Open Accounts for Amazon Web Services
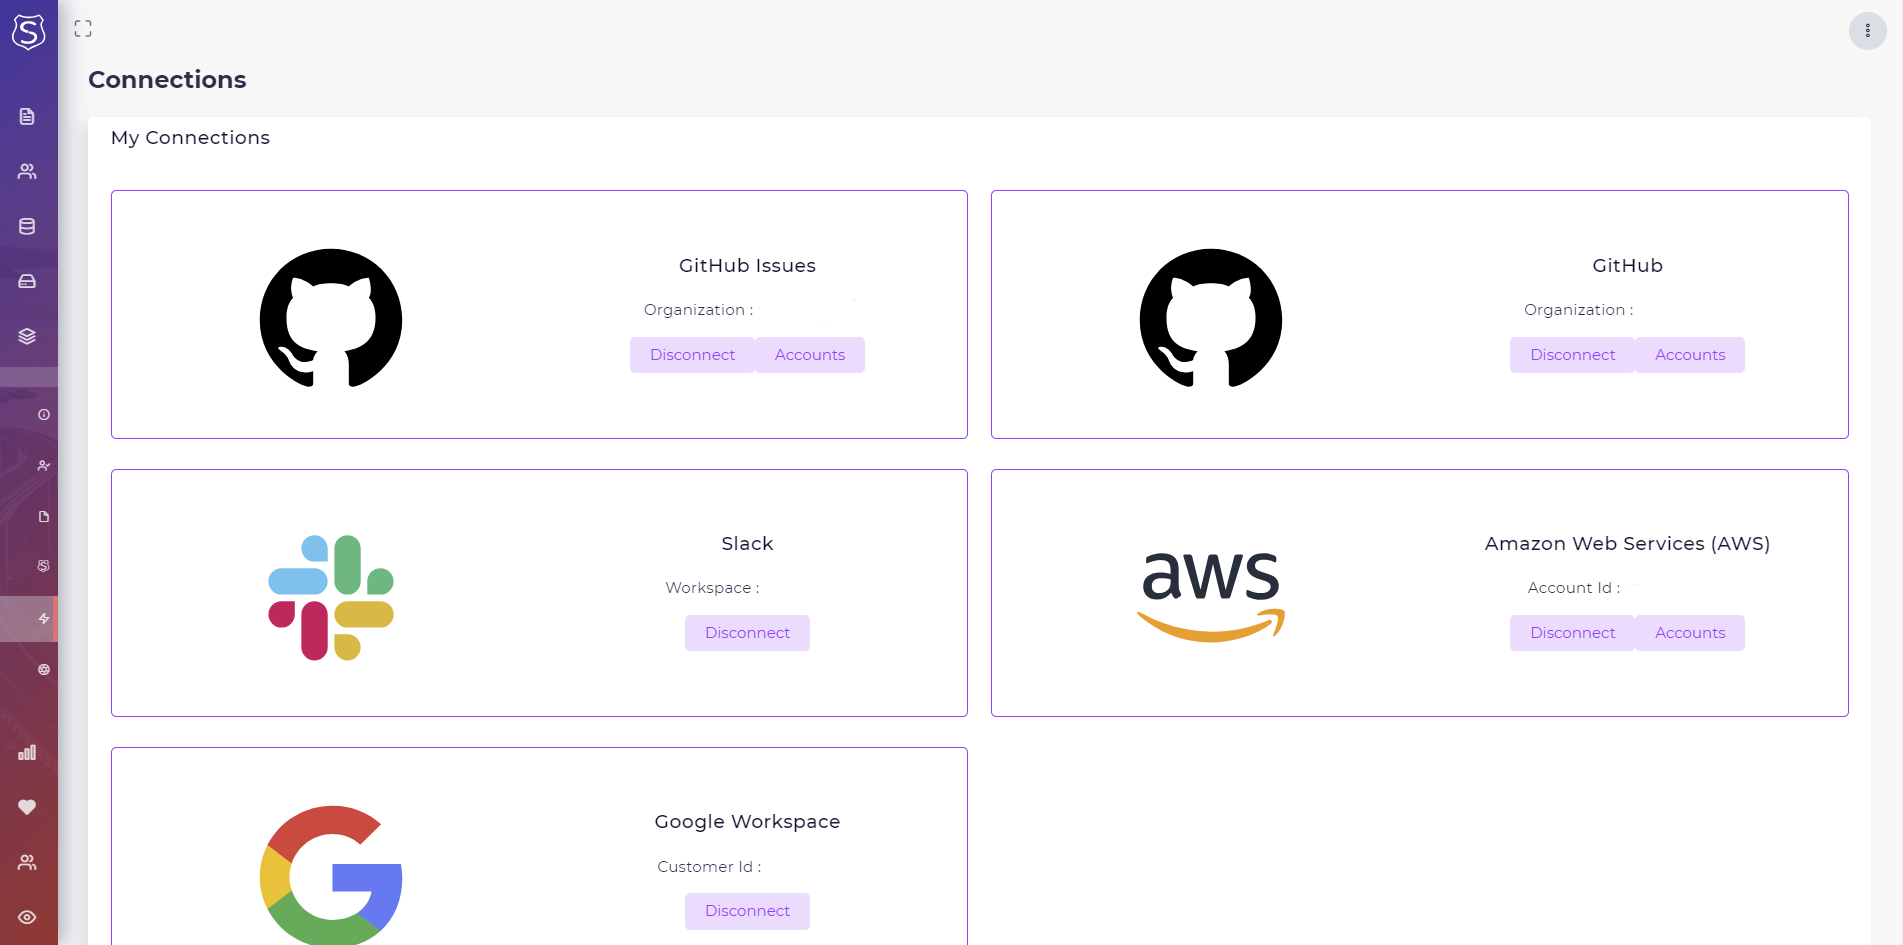The height and width of the screenshot is (945, 1903). (1689, 633)
